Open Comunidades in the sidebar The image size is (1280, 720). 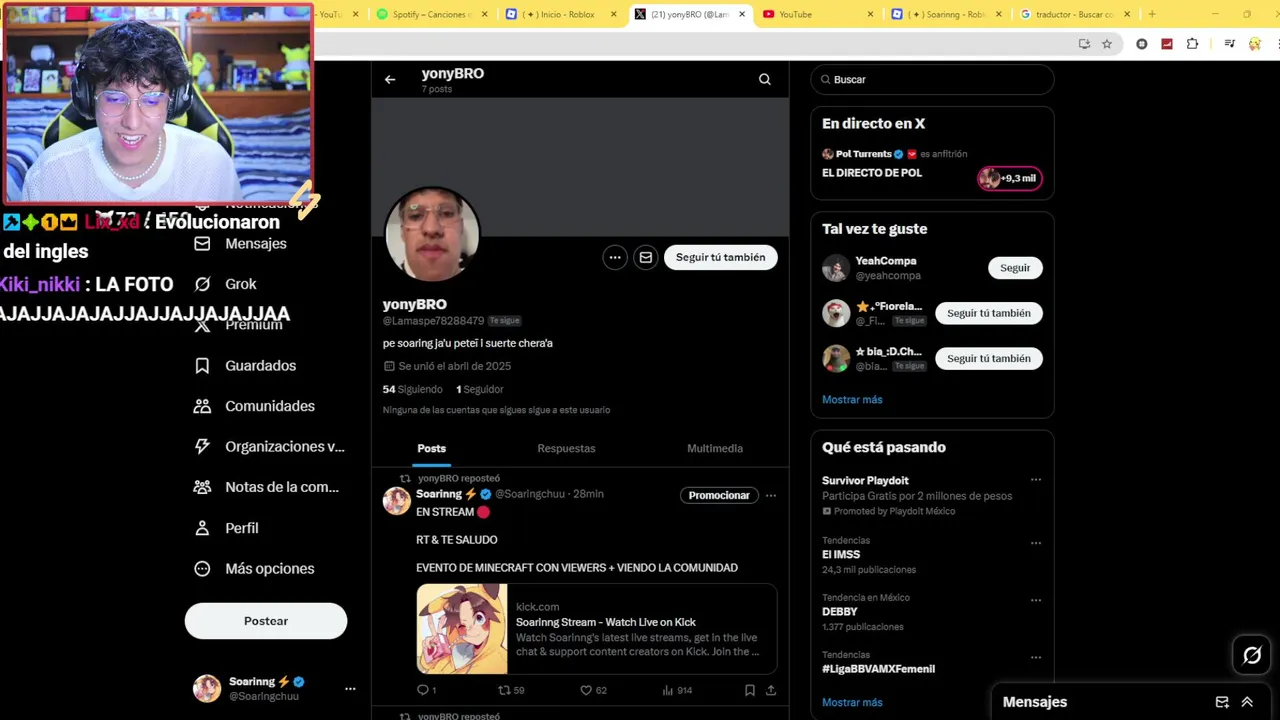tap(255, 406)
